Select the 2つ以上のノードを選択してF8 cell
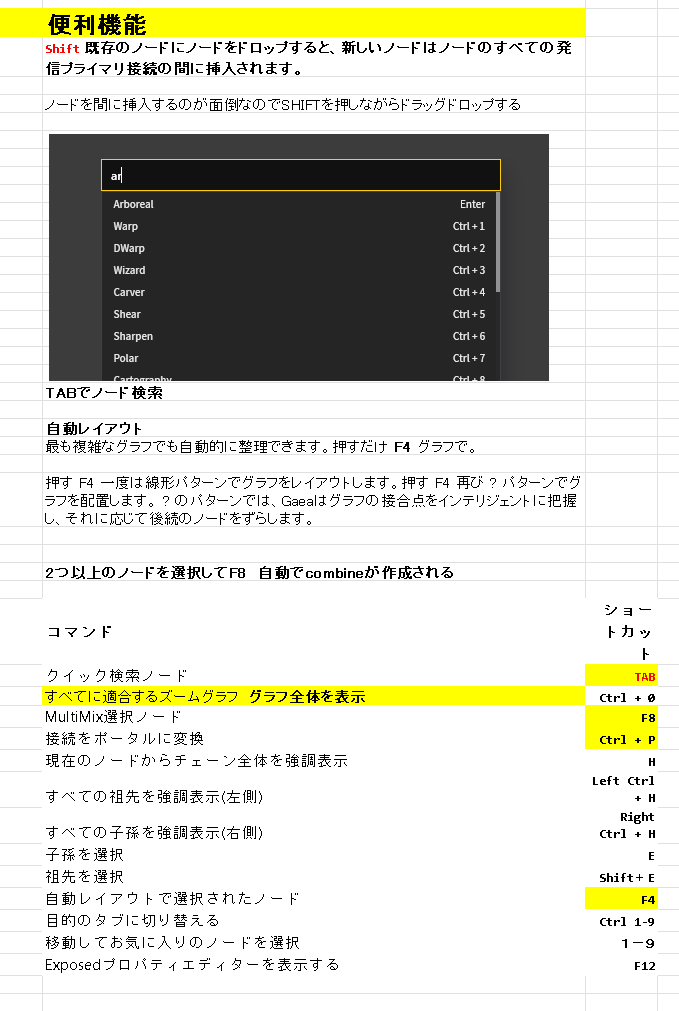Viewport: 679px width, 1011px height. coord(314,572)
